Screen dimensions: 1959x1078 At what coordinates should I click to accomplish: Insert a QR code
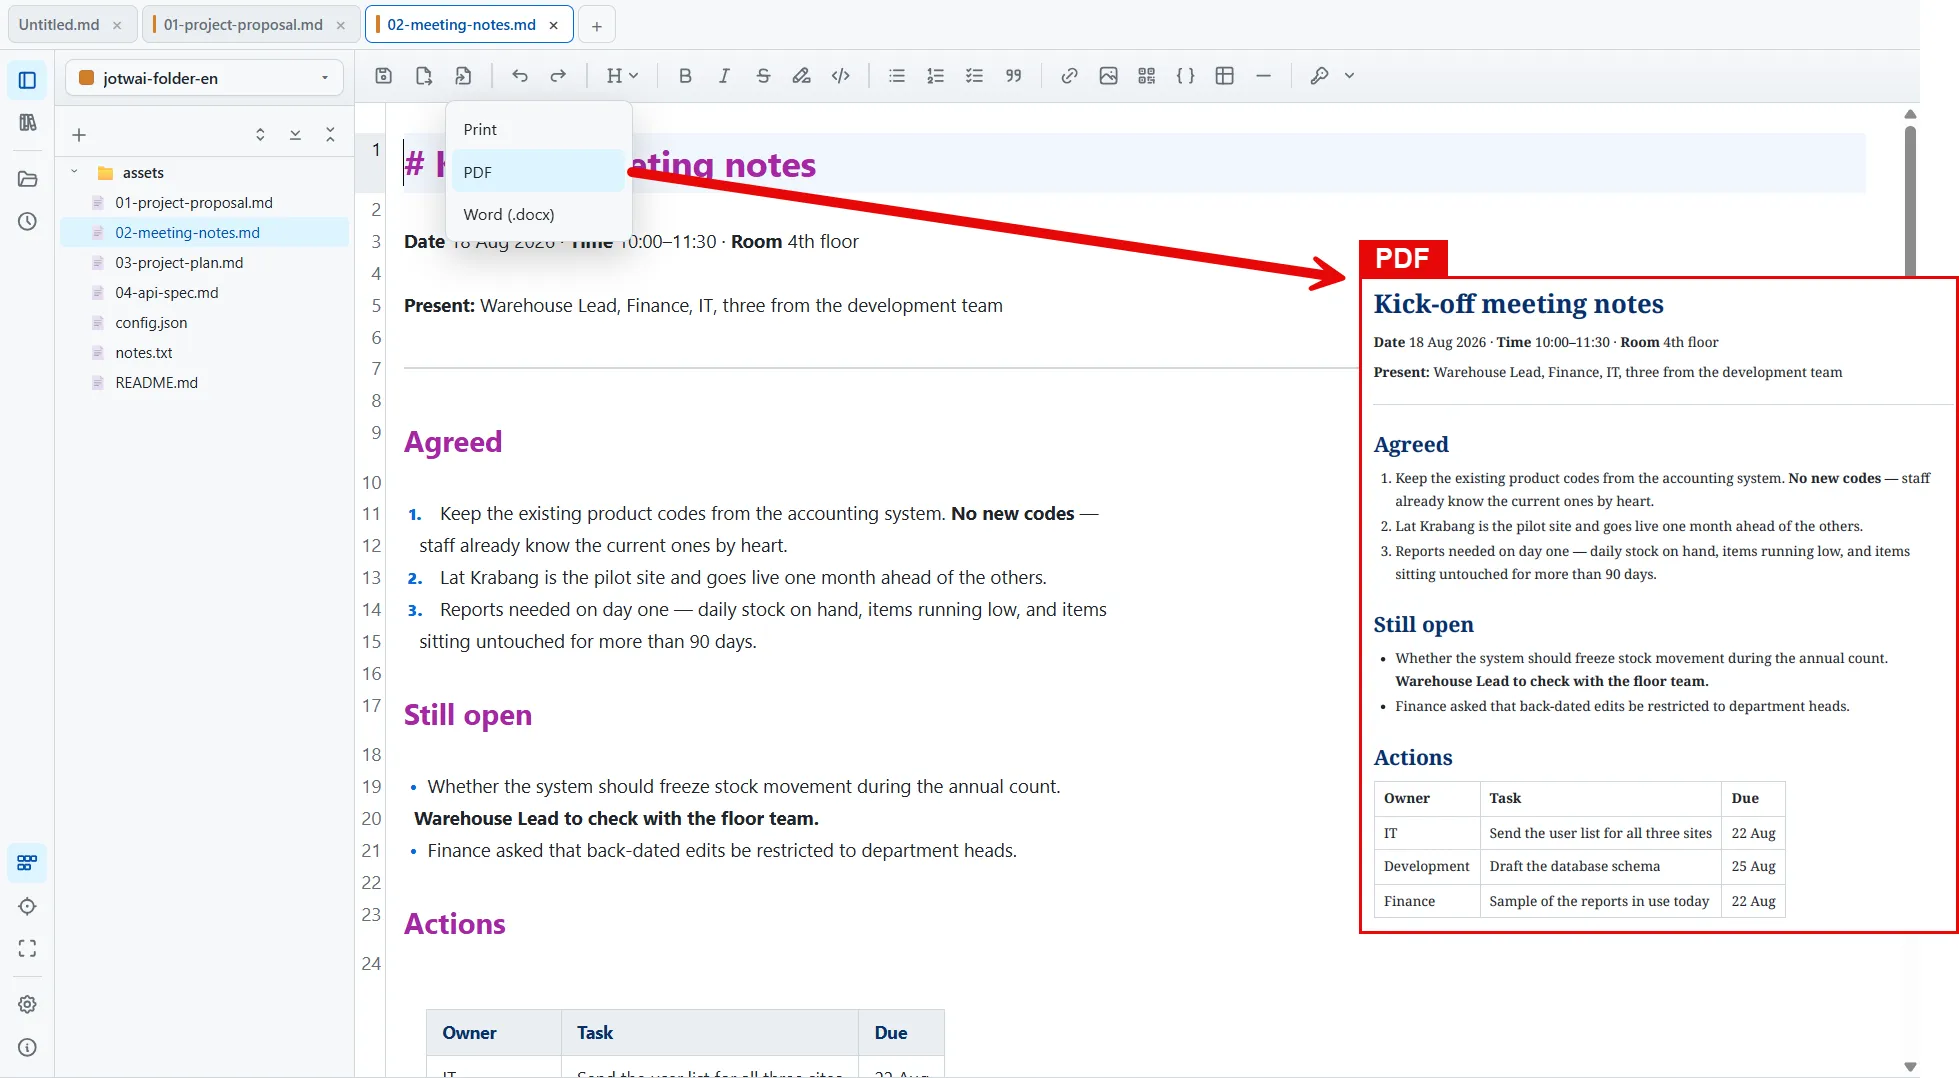[x=1147, y=76]
